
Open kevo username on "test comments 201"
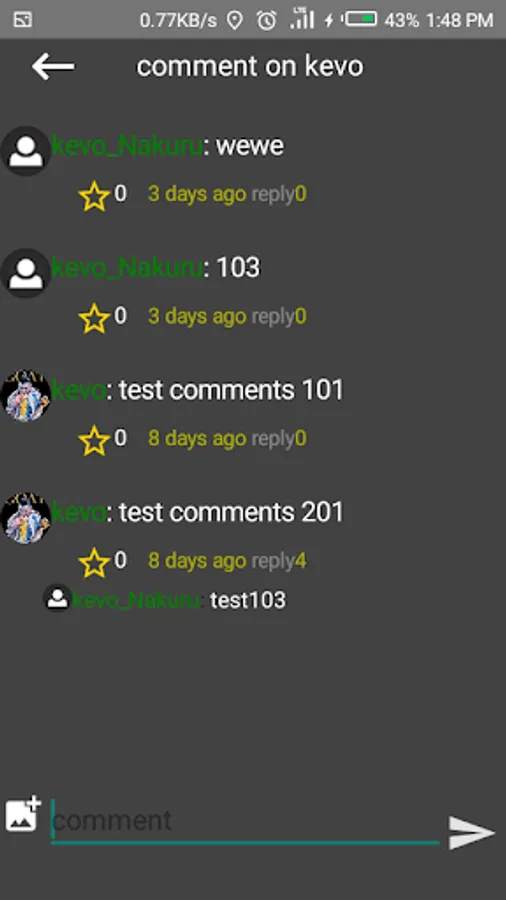point(78,512)
